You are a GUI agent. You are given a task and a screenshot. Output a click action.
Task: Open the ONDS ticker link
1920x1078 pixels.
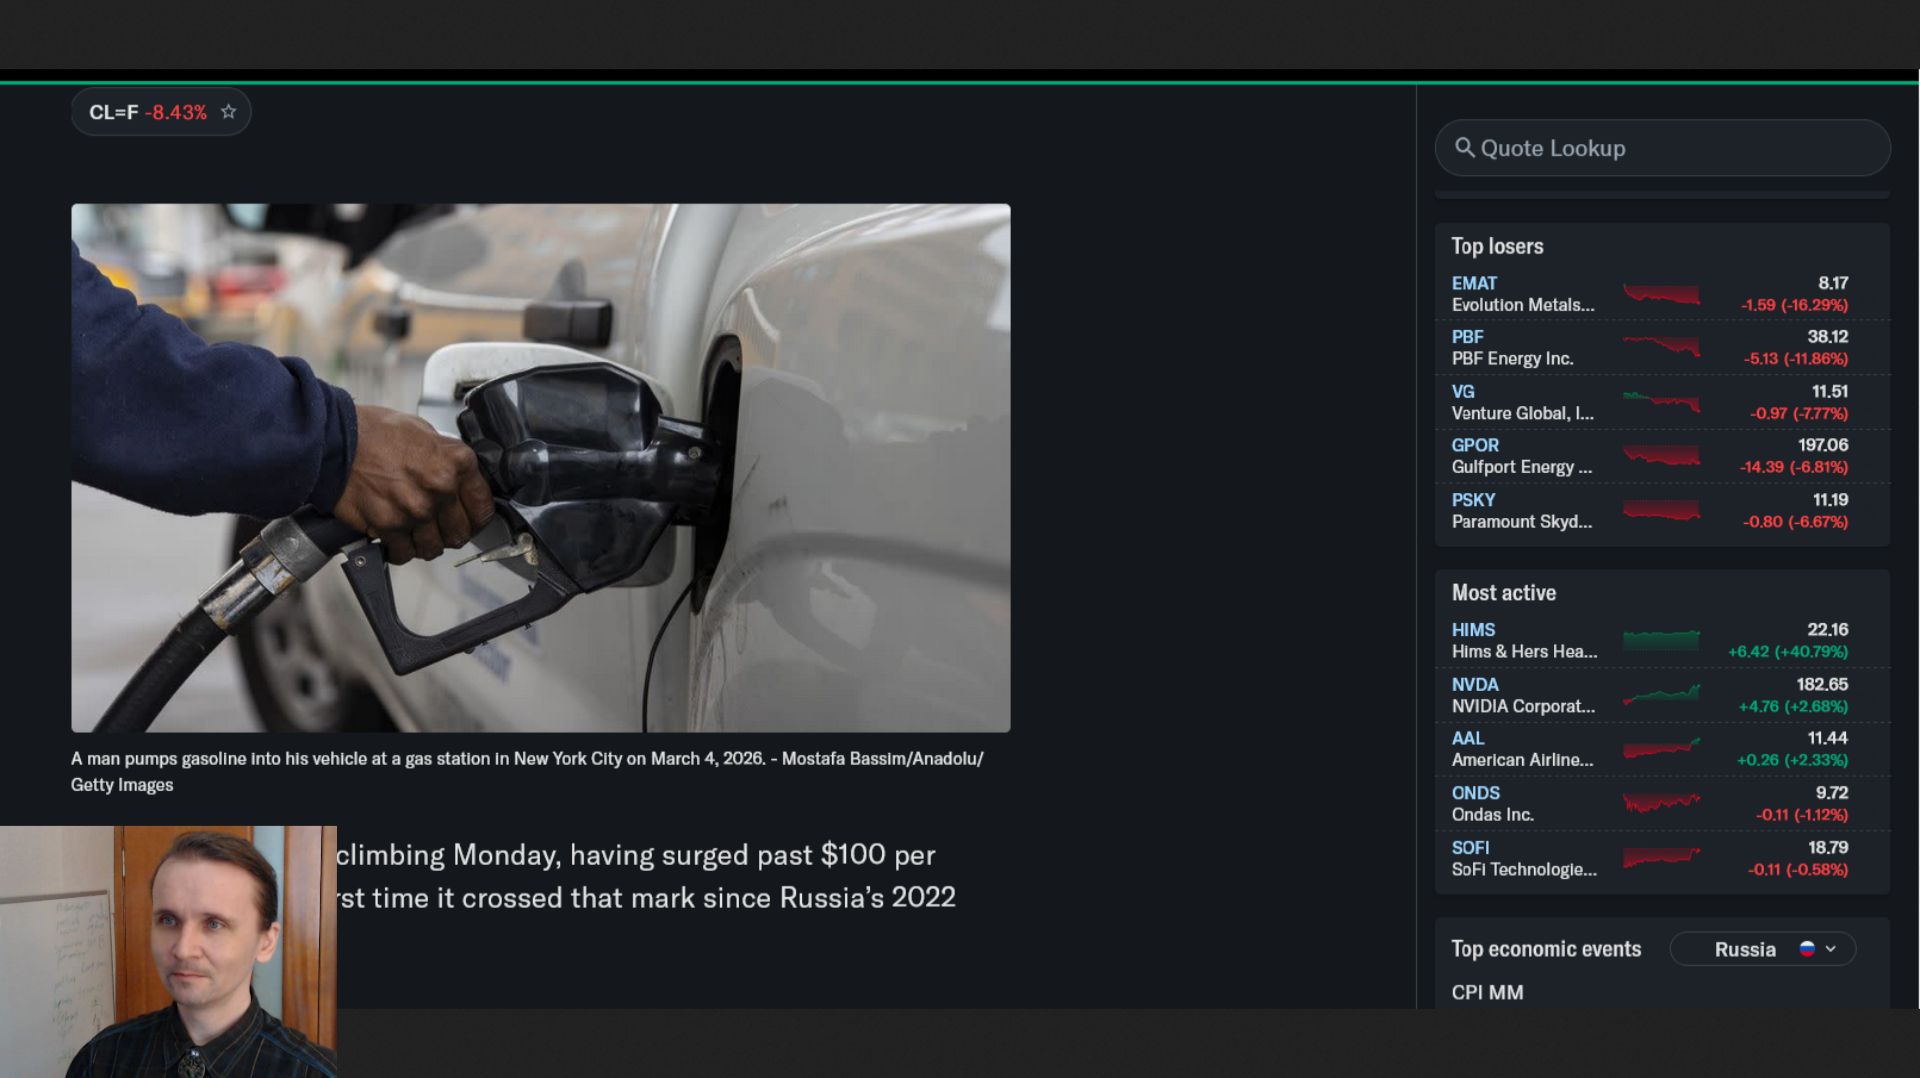(1476, 793)
